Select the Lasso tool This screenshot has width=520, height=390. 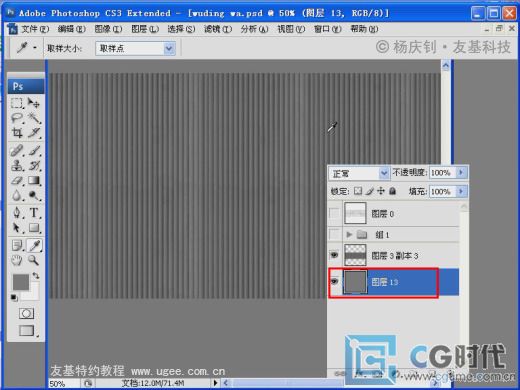pos(17,118)
